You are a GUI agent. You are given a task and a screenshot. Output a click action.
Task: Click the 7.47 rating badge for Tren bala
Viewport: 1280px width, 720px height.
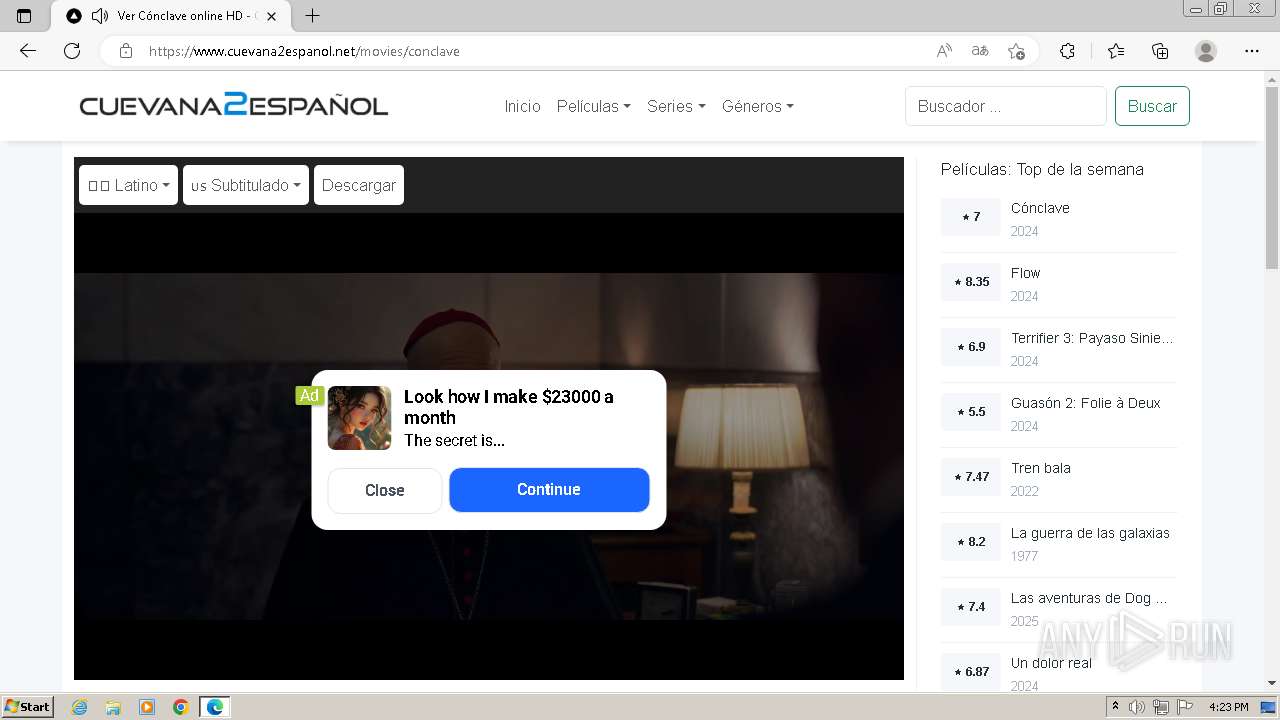(971, 477)
